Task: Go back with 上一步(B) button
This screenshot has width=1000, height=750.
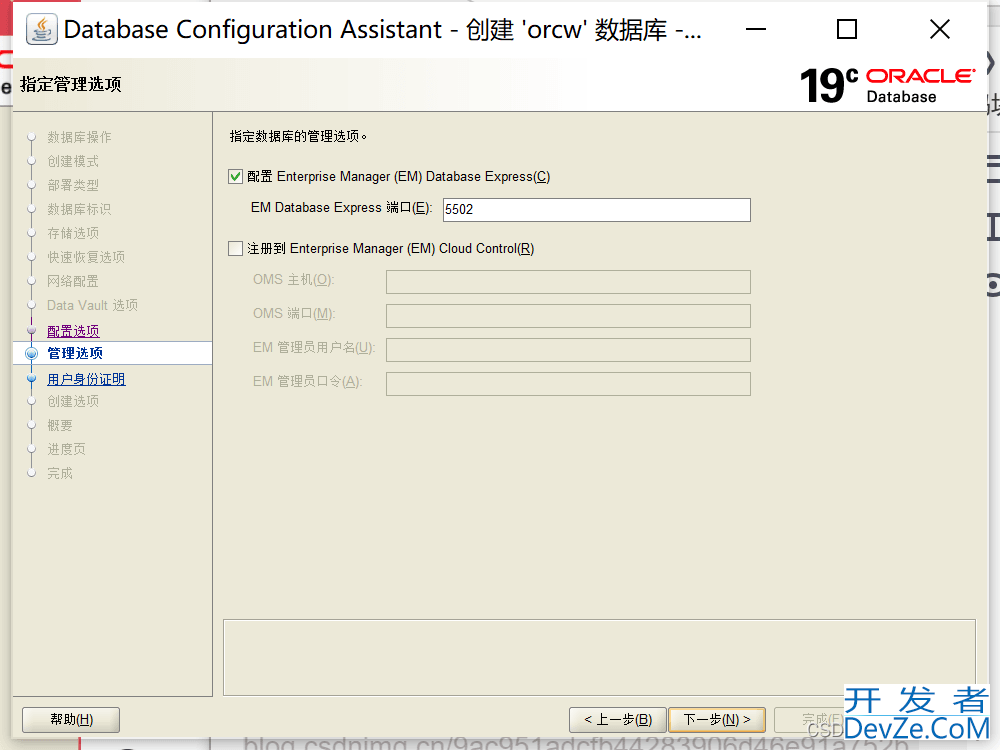Action: pos(617,720)
